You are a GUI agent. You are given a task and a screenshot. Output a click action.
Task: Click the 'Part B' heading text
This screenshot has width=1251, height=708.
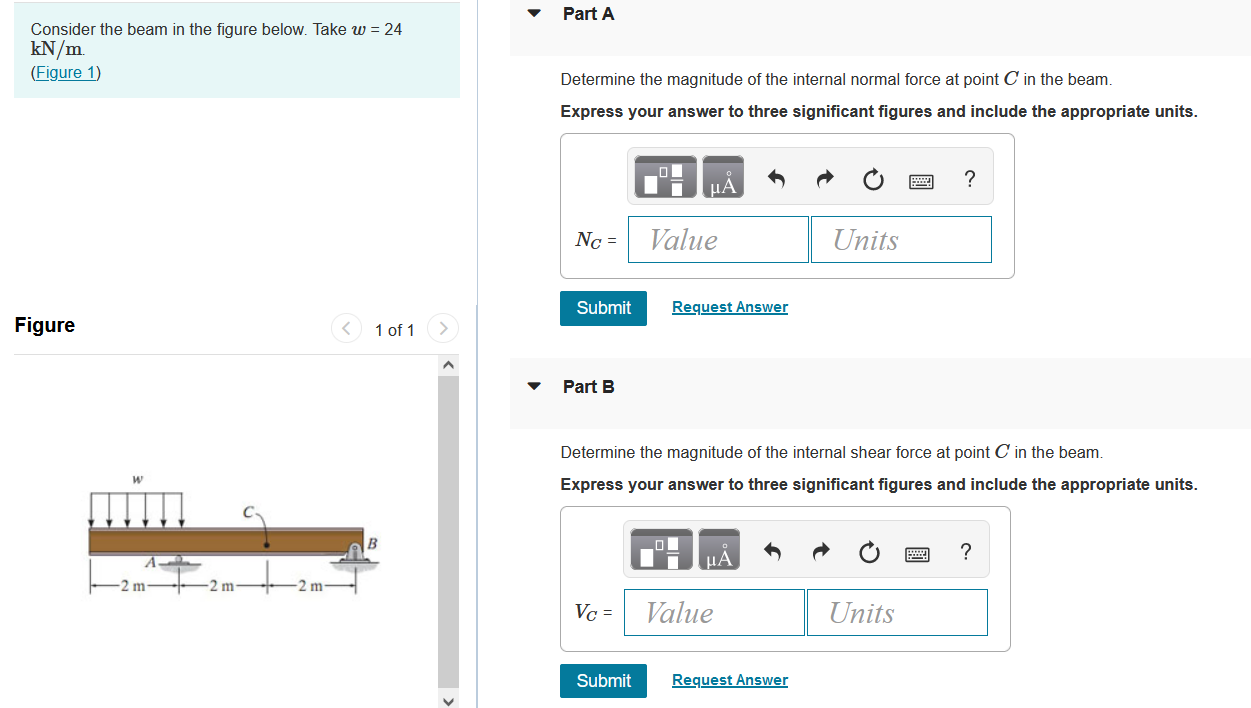click(589, 387)
